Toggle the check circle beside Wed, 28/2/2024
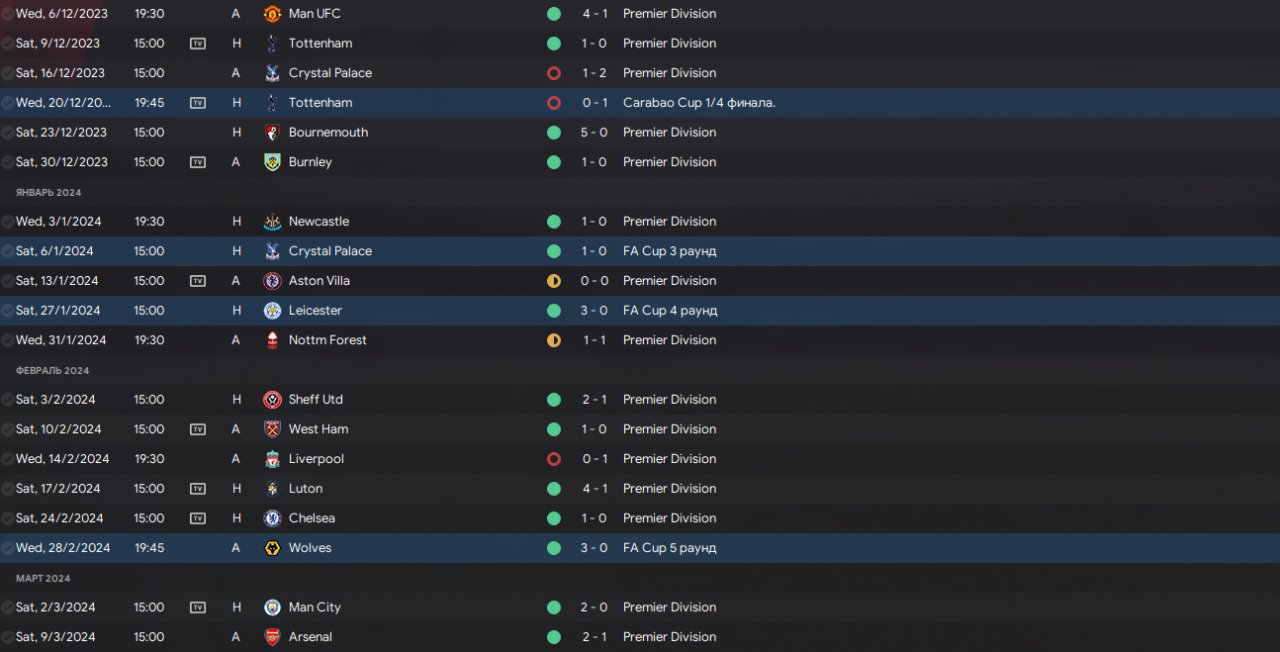The width and height of the screenshot is (1280, 652). (x=8, y=548)
